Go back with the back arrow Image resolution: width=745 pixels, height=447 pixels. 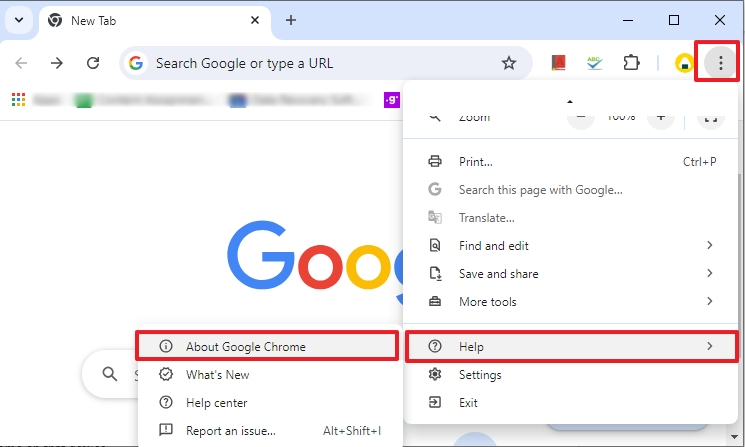coord(21,63)
